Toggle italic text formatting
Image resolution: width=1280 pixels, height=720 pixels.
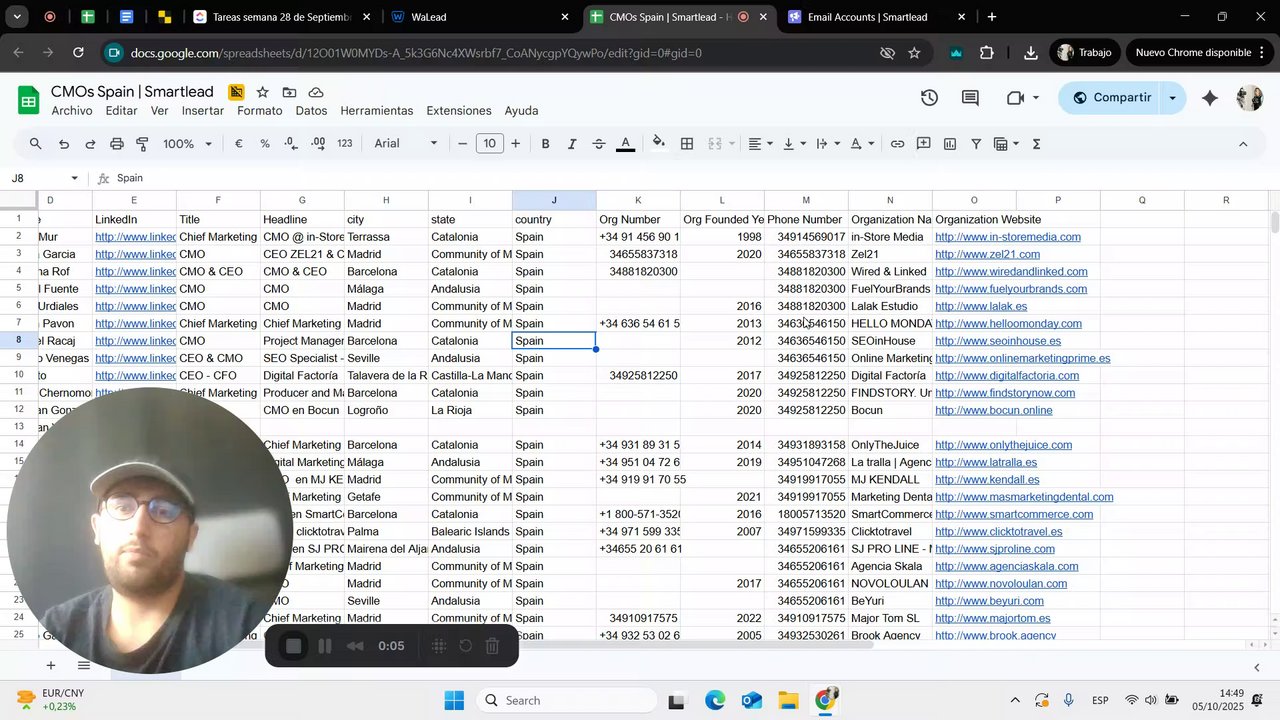(572, 144)
